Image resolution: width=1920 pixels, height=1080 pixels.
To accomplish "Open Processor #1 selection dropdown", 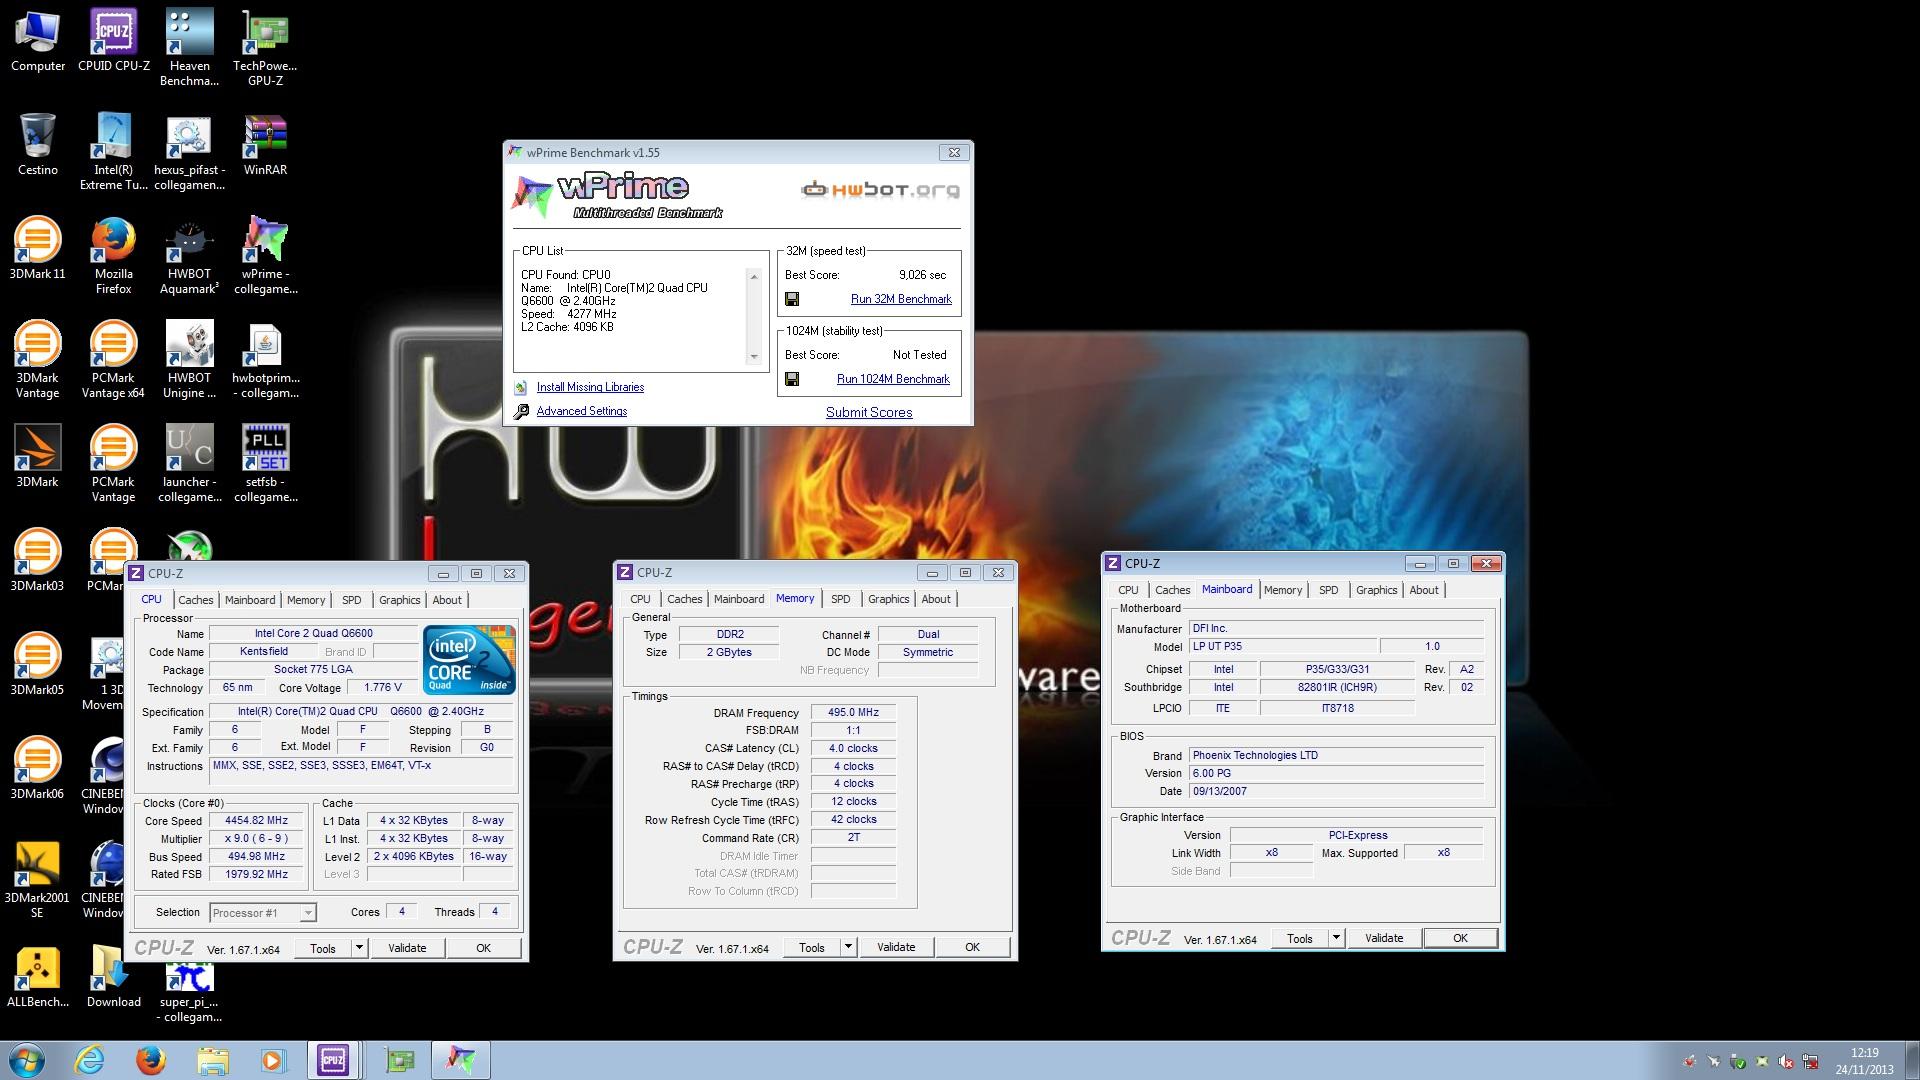I will click(x=263, y=913).
